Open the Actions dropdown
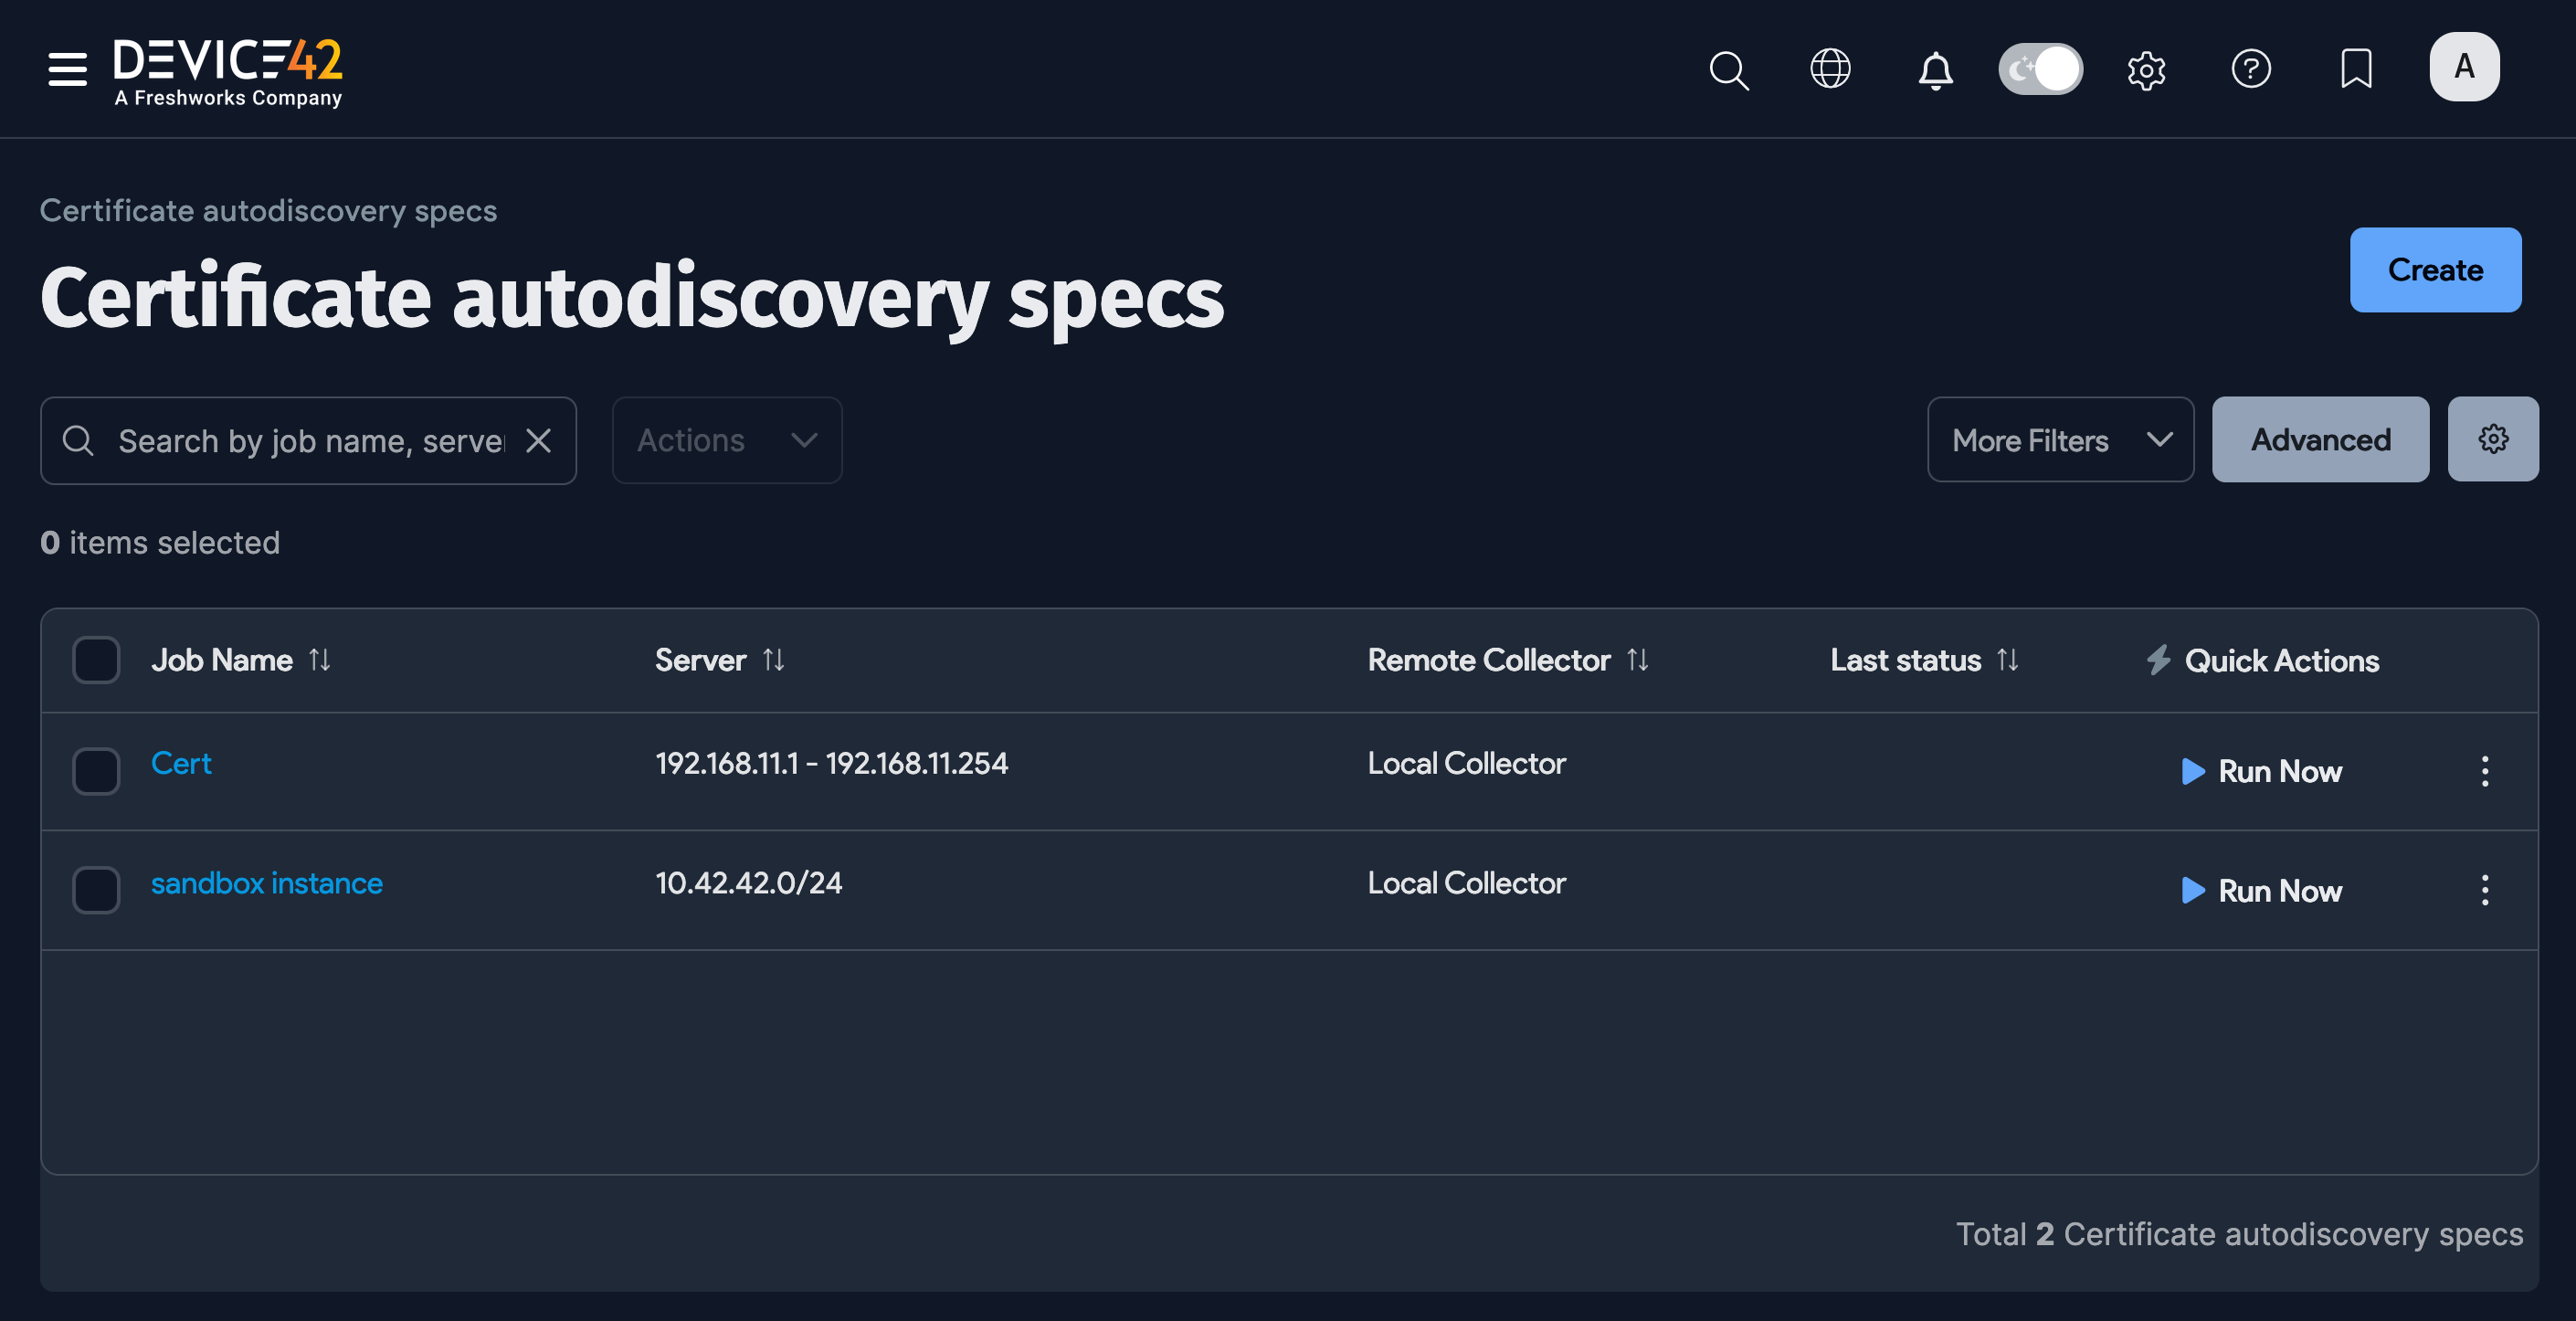 727,440
